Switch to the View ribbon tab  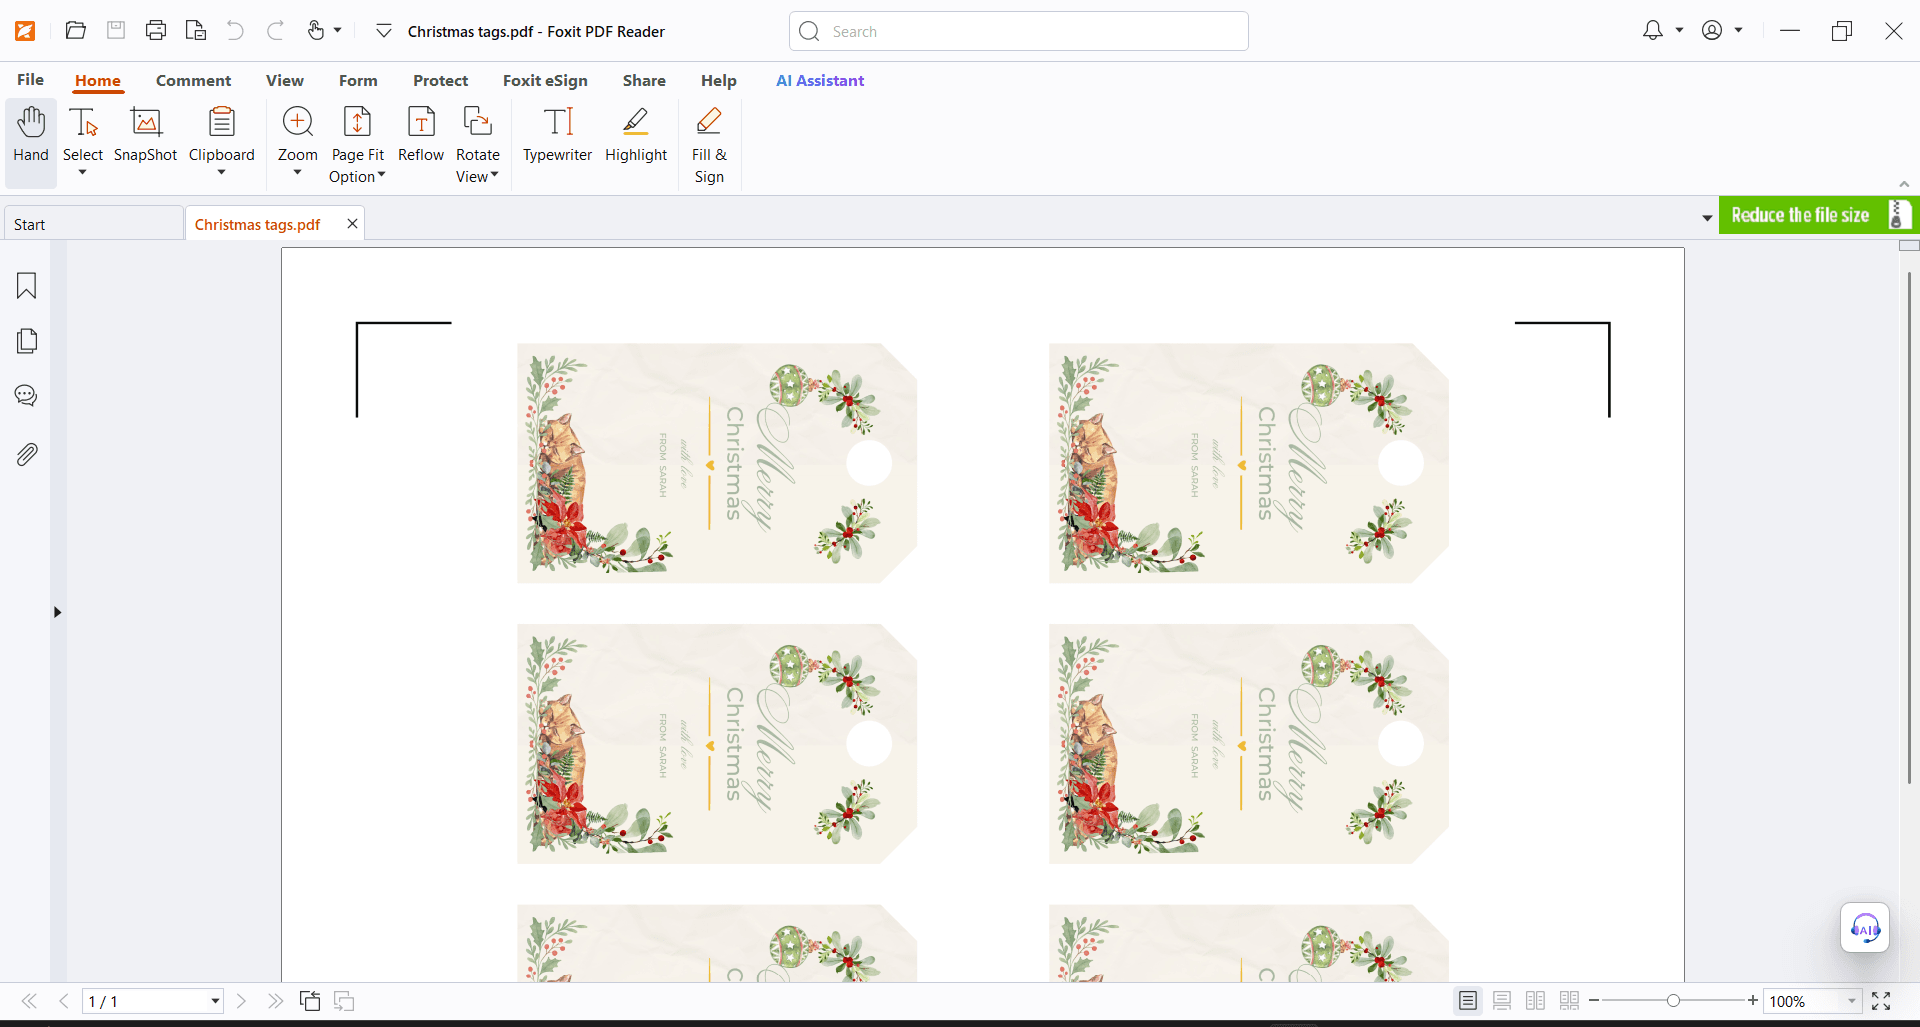(285, 80)
